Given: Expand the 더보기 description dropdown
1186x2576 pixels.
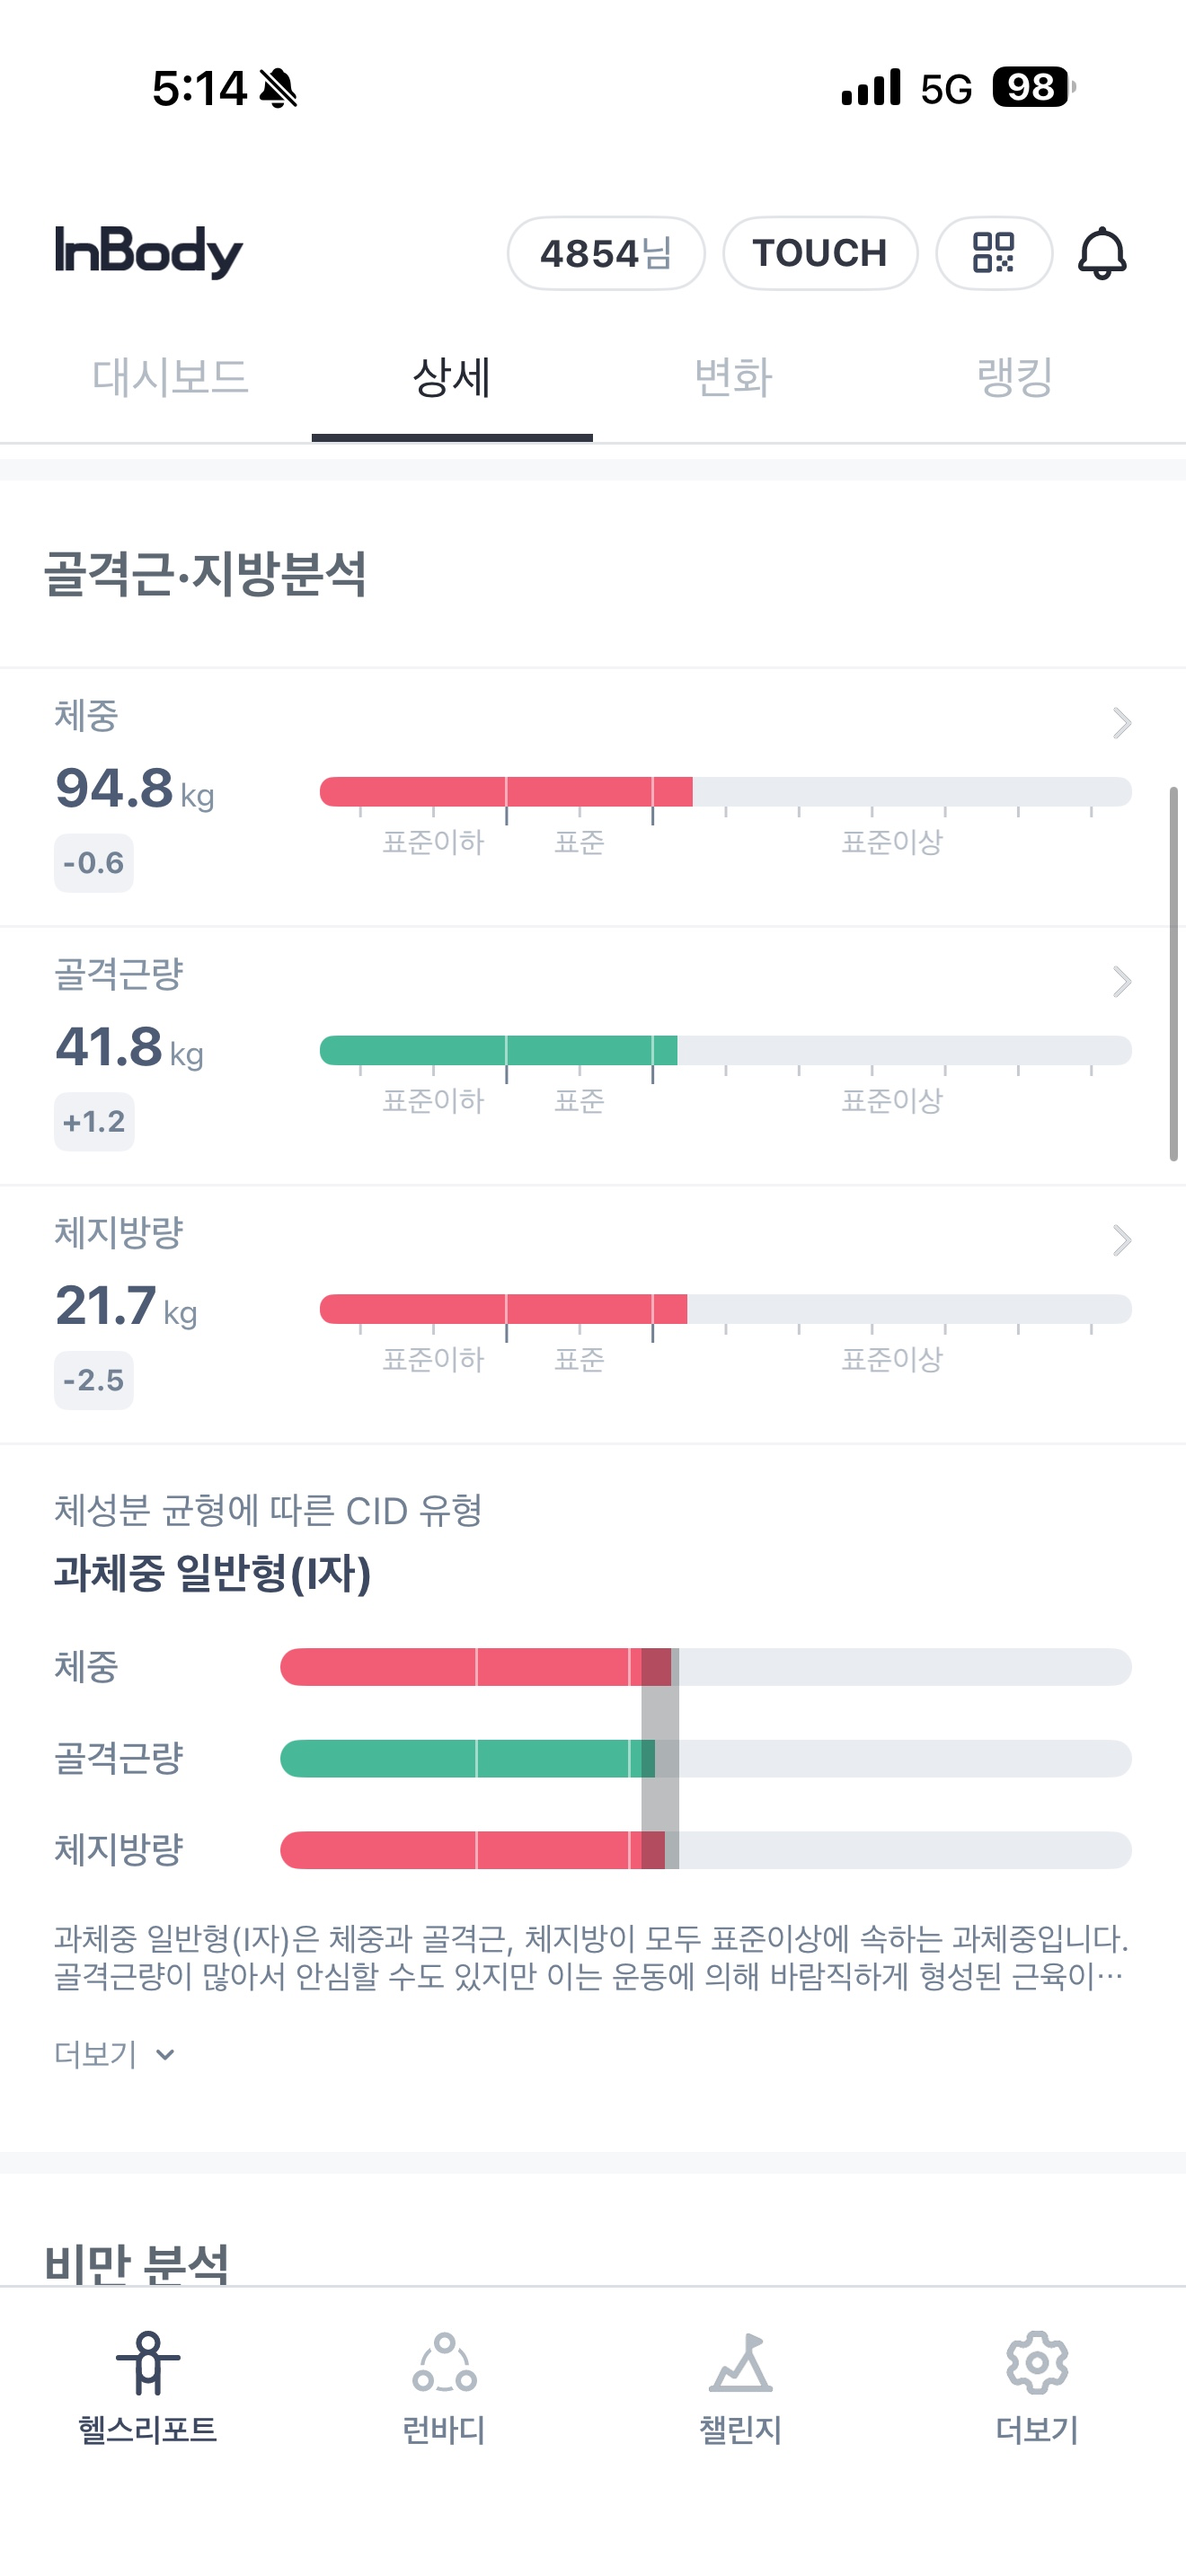Looking at the screenshot, I should coord(115,2054).
